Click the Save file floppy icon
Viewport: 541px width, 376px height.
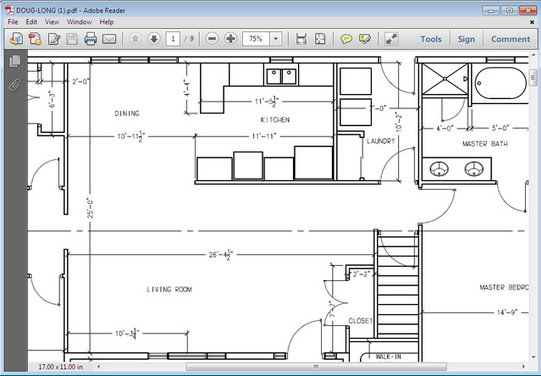[x=72, y=39]
